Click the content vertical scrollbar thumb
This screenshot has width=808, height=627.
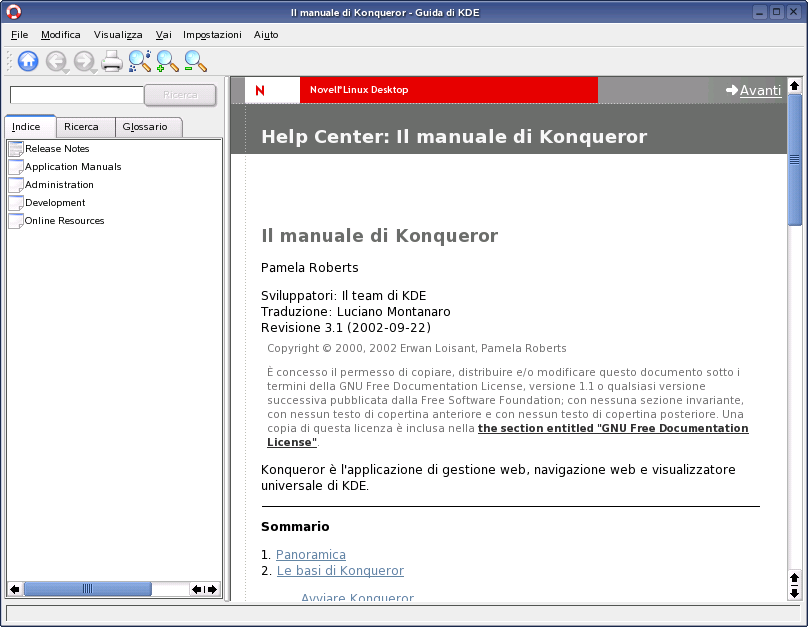795,159
